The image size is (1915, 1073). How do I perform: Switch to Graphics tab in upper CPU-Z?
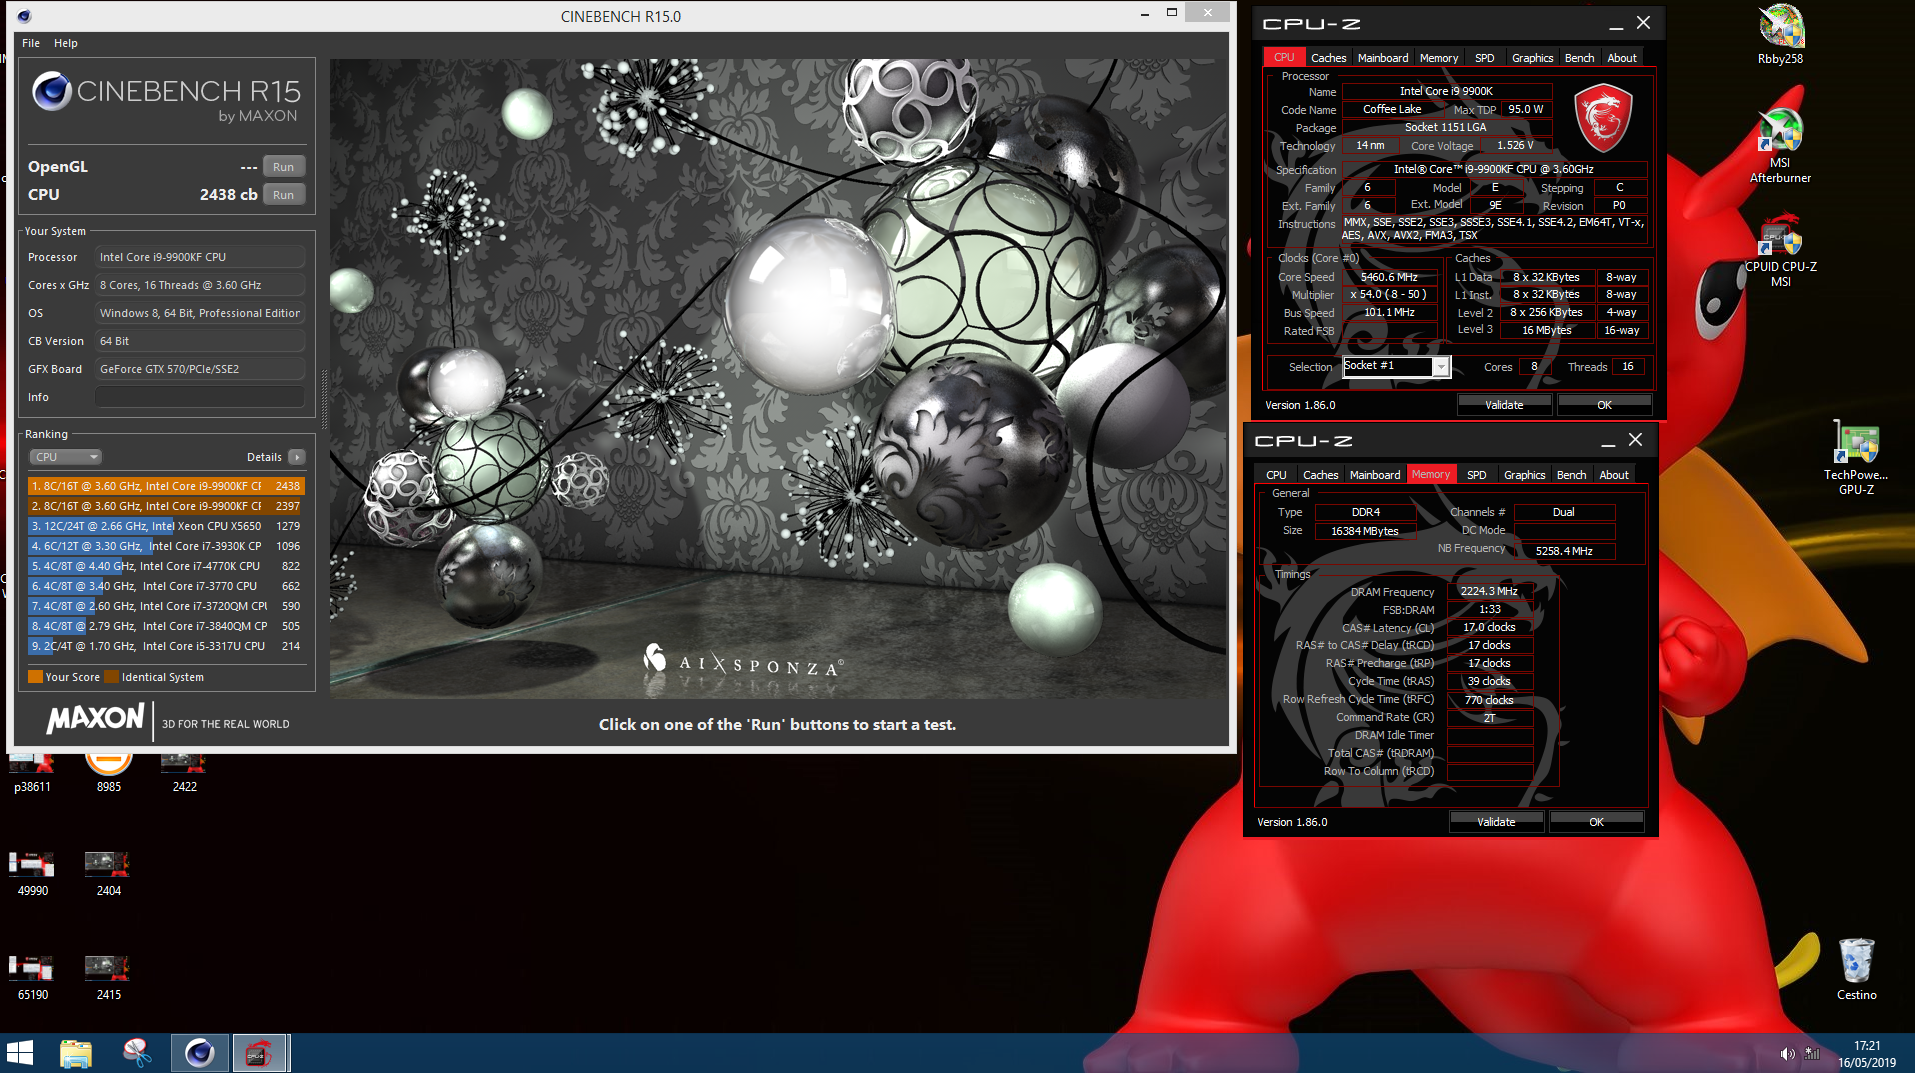click(x=1532, y=58)
